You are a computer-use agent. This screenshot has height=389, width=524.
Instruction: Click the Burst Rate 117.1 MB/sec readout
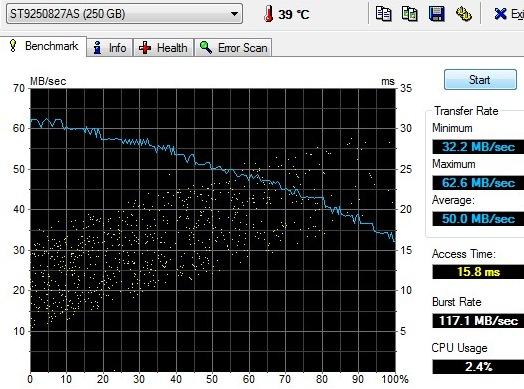point(478,321)
